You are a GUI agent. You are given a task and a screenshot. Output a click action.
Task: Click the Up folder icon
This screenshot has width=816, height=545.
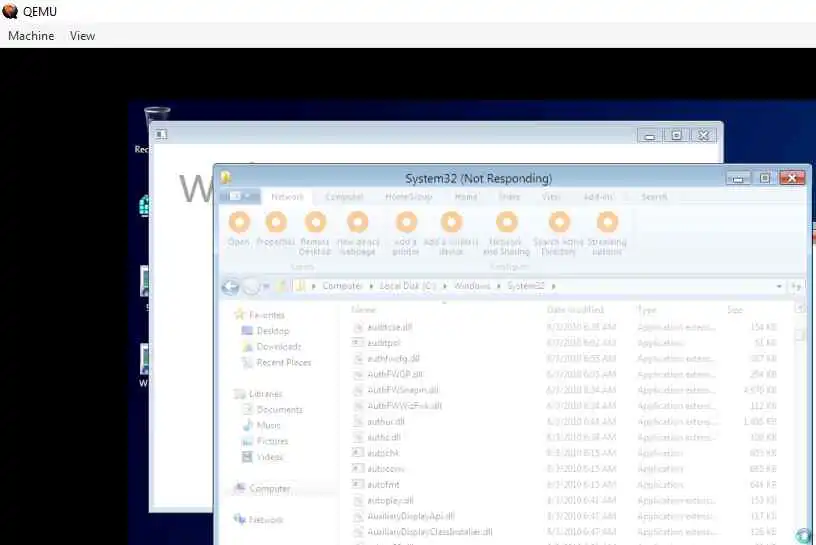point(282,286)
